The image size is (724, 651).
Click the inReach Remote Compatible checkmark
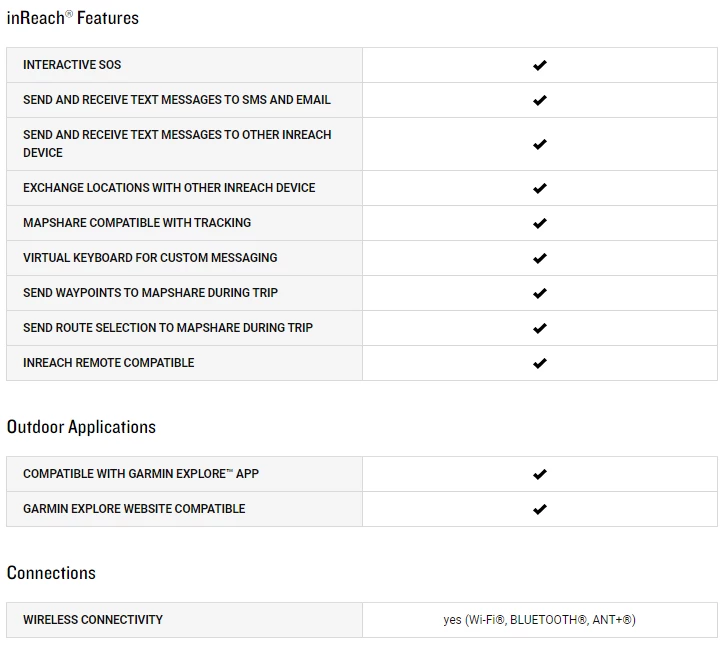(540, 363)
